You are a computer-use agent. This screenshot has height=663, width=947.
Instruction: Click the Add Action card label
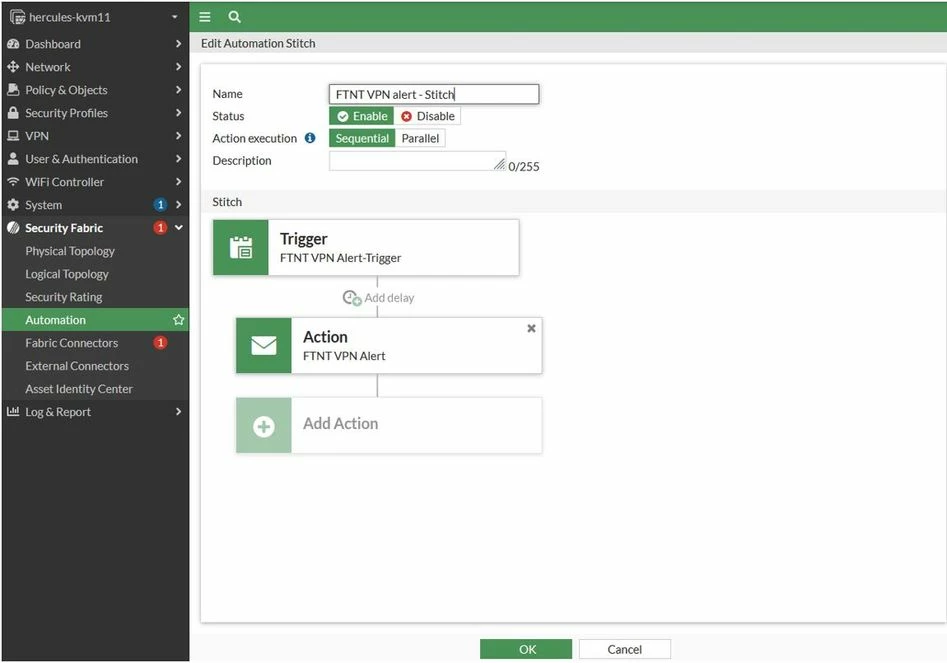pos(341,423)
